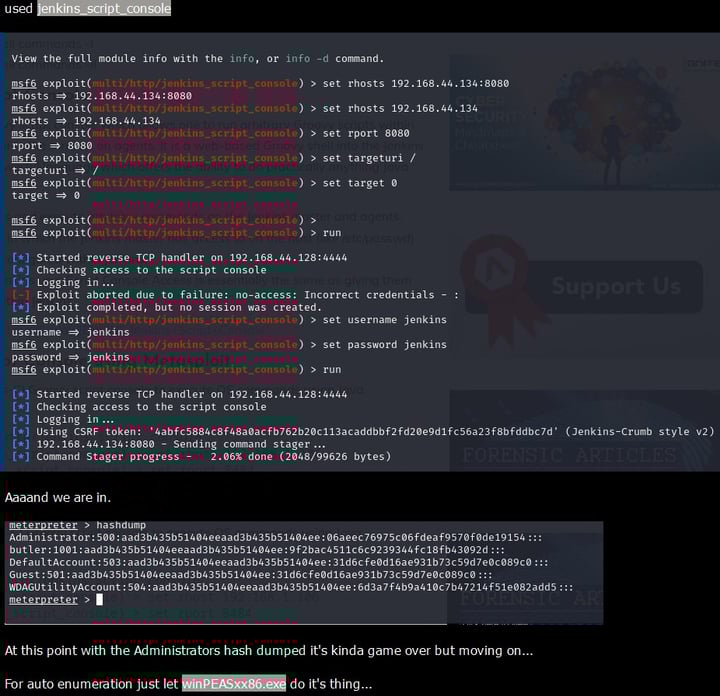Click the 'Exploit aborted due to failure' line
The height and width of the screenshot is (696, 720).
pyautogui.click(x=235, y=295)
